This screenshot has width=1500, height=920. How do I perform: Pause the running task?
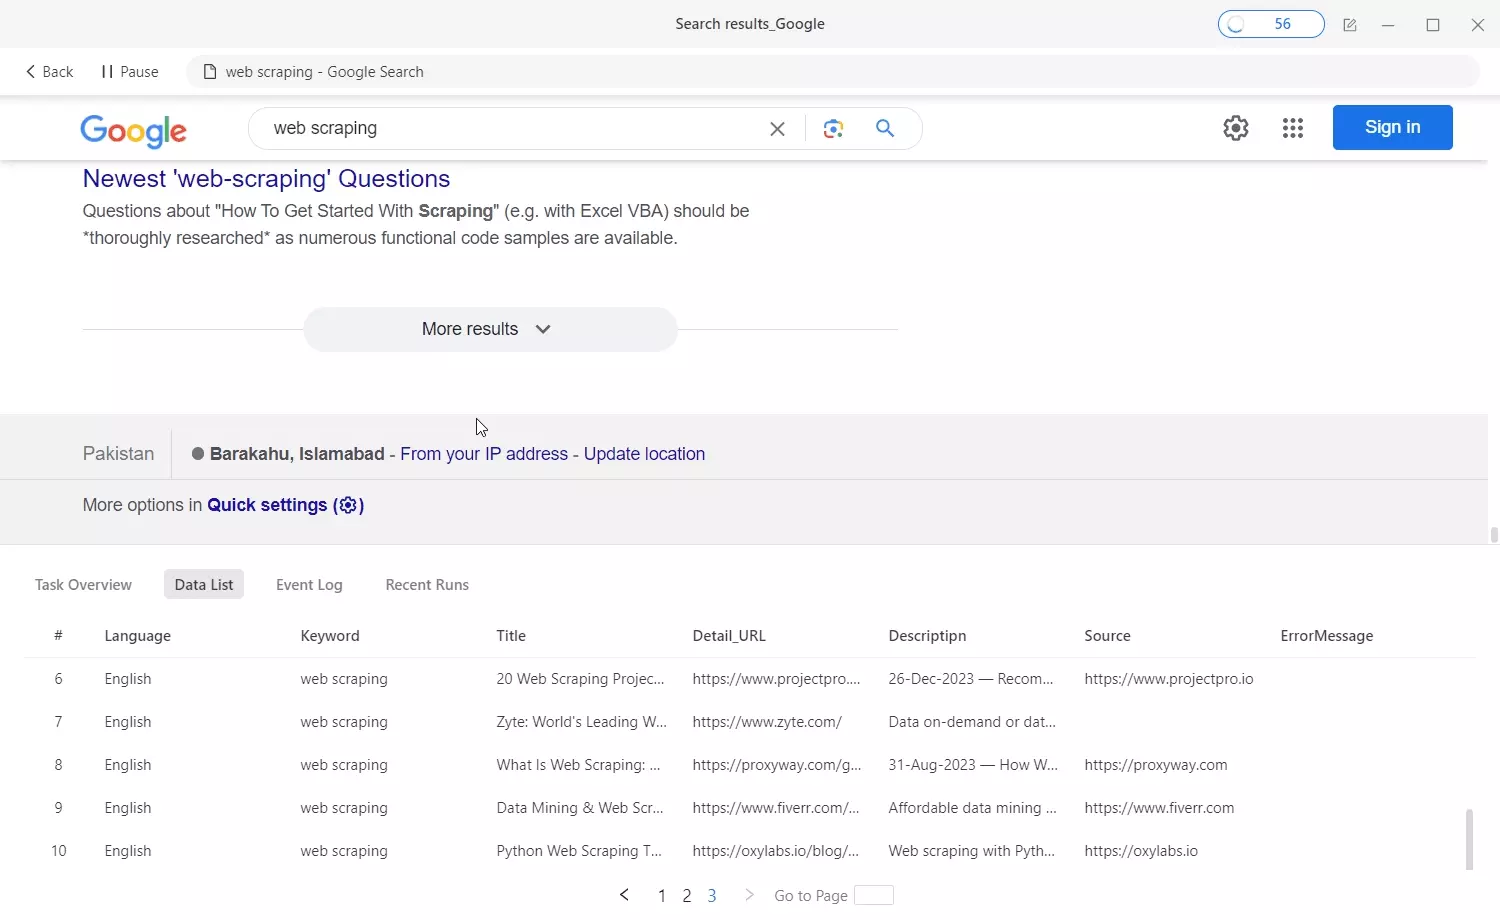tap(128, 71)
